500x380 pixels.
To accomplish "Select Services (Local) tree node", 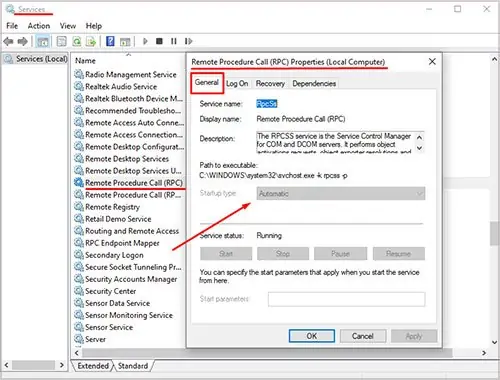I will (x=36, y=59).
